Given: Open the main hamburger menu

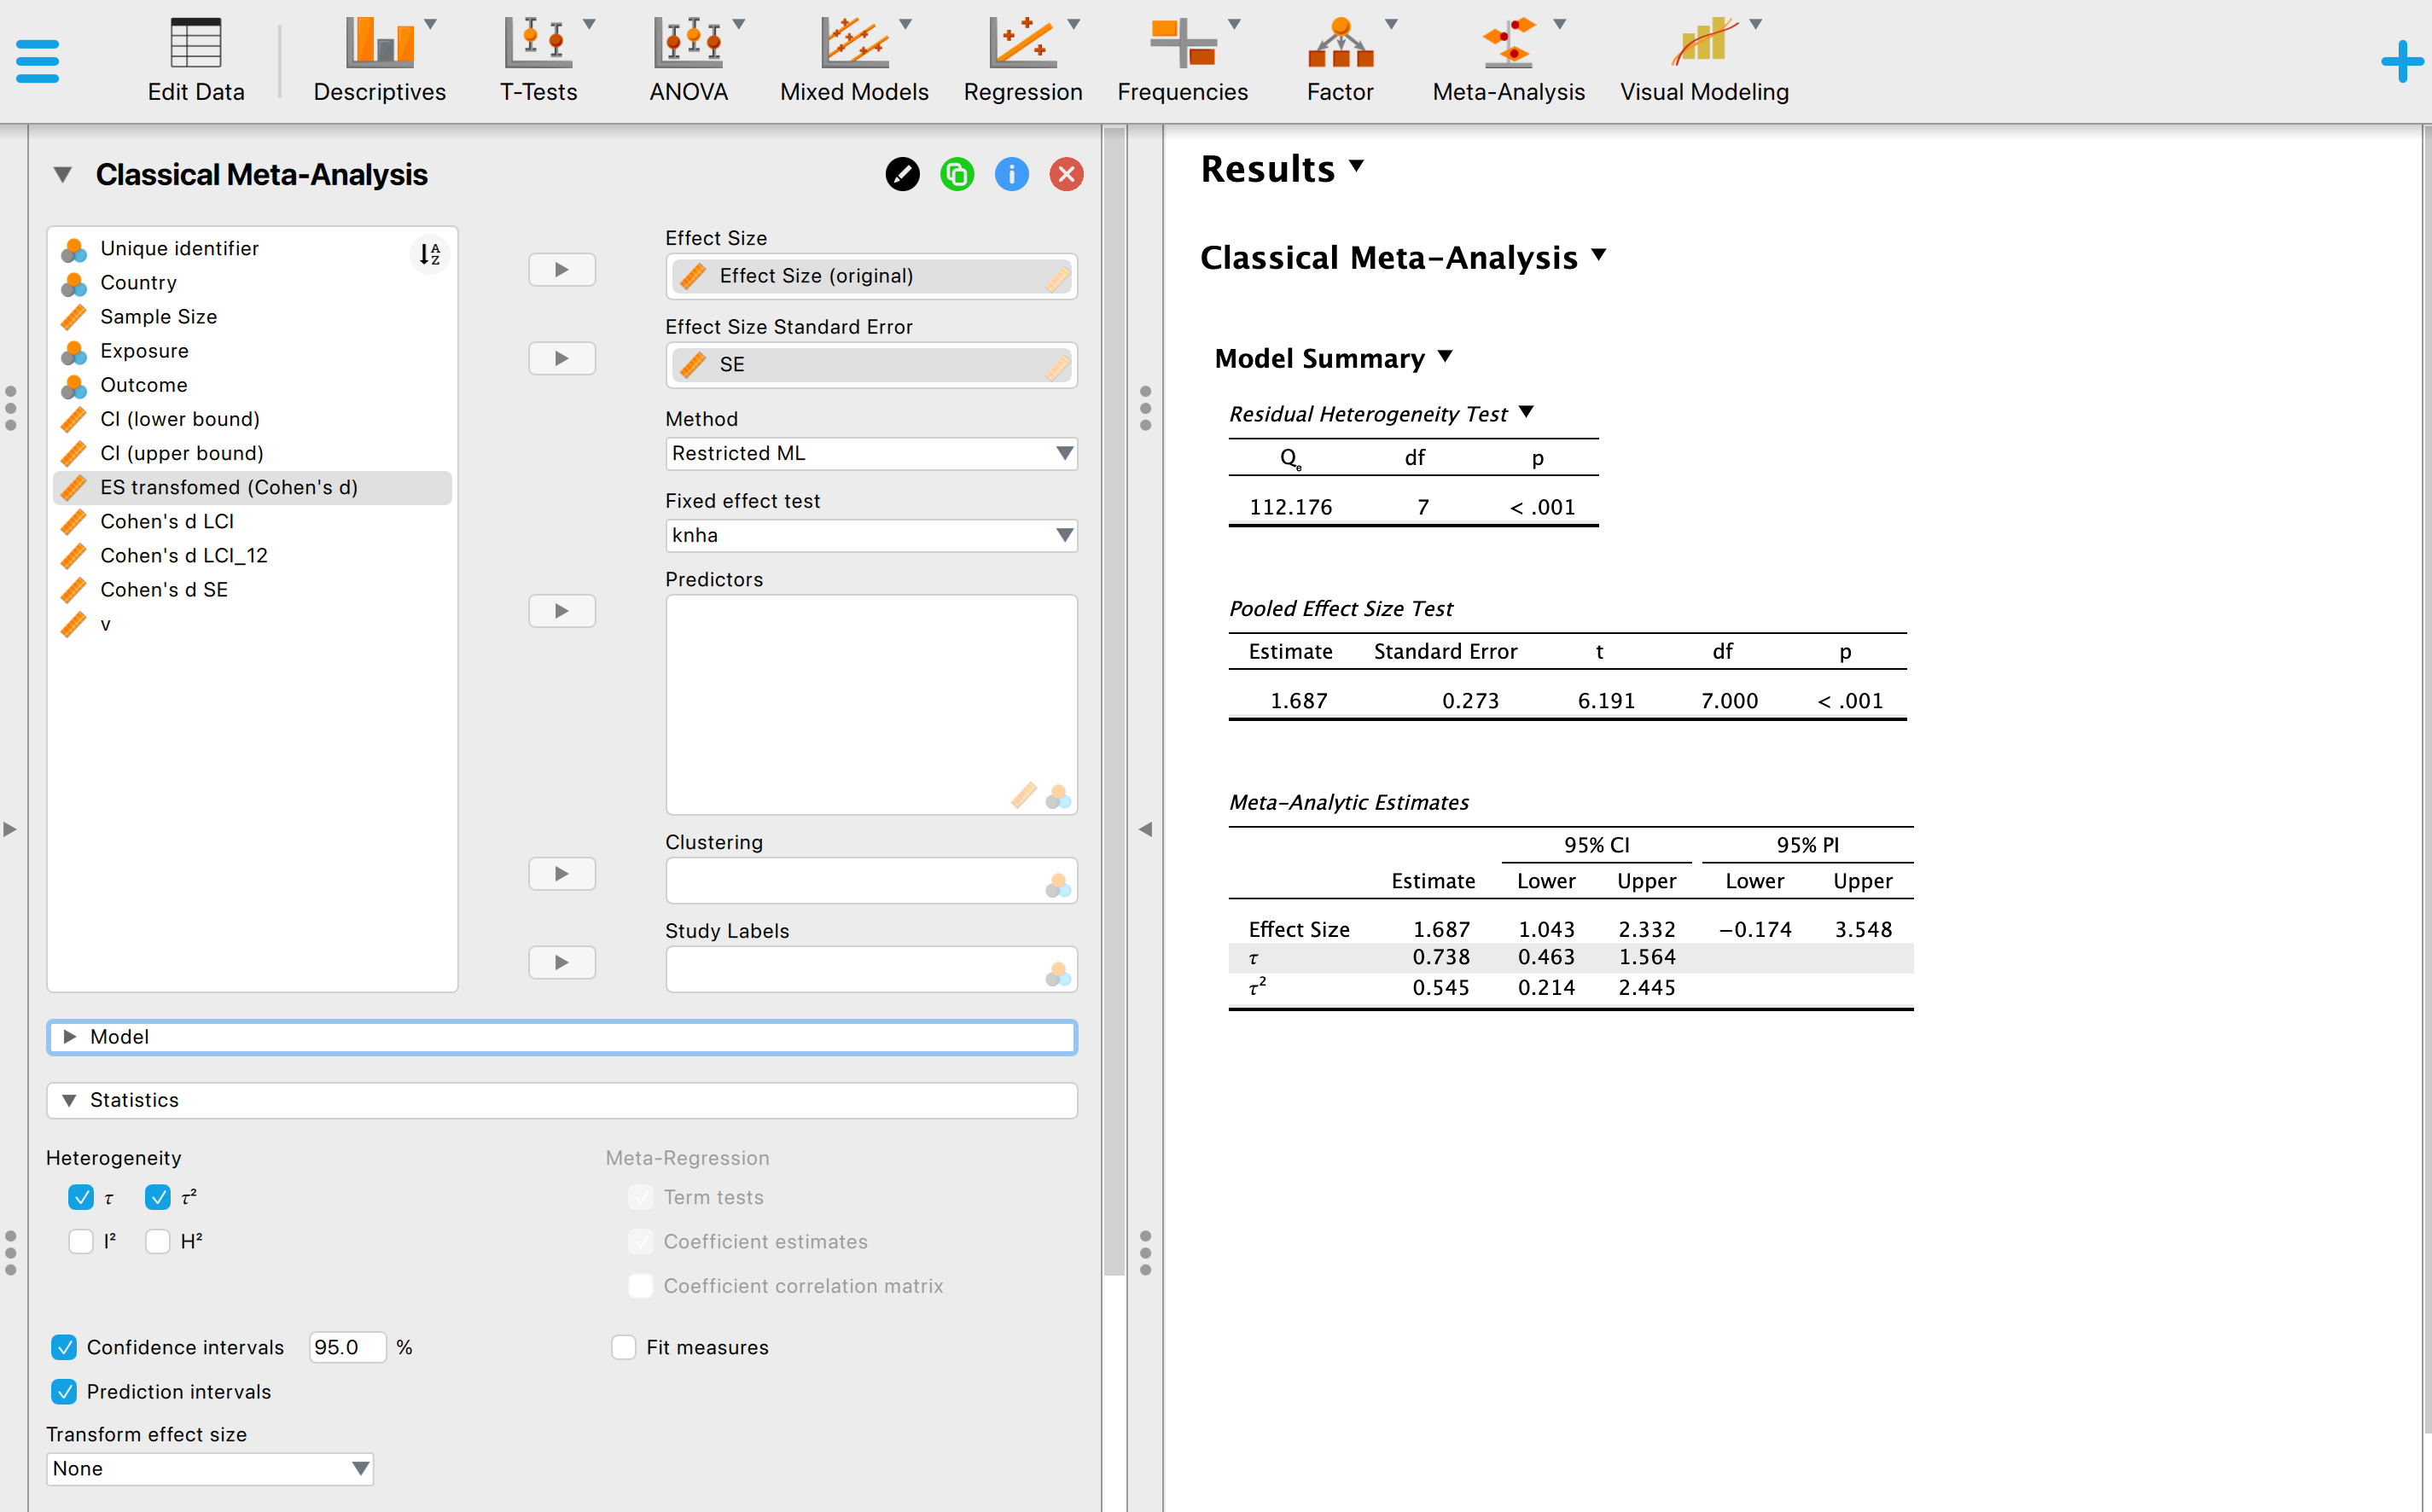Looking at the screenshot, I should [x=38, y=61].
